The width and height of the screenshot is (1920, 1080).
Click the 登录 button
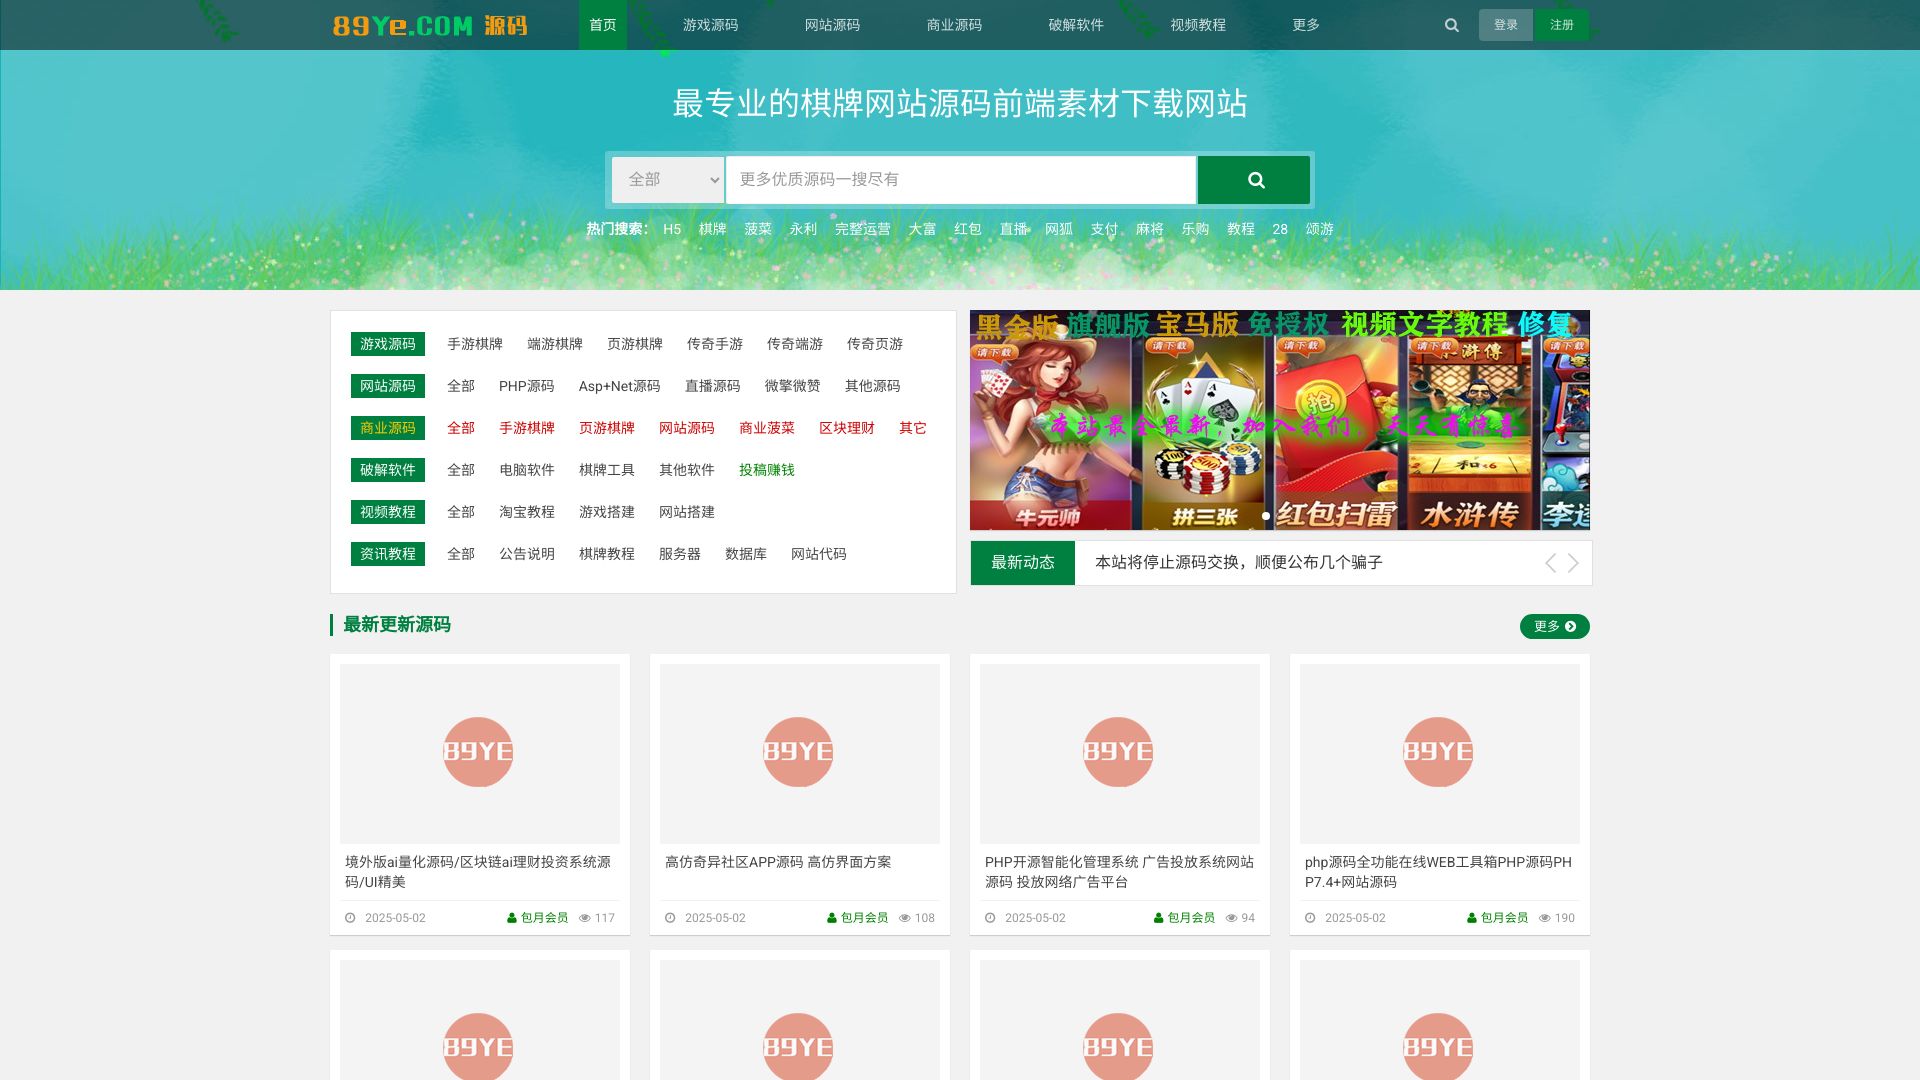1506,25
